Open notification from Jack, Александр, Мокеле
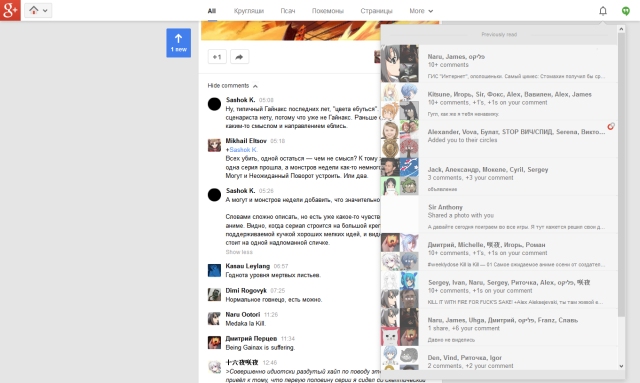The width and height of the screenshot is (640, 383). [x=499, y=176]
